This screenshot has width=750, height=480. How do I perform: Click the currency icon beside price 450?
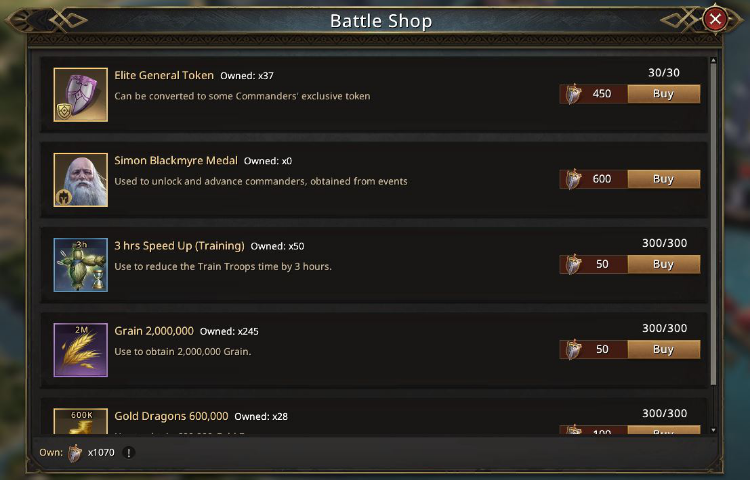click(x=573, y=94)
